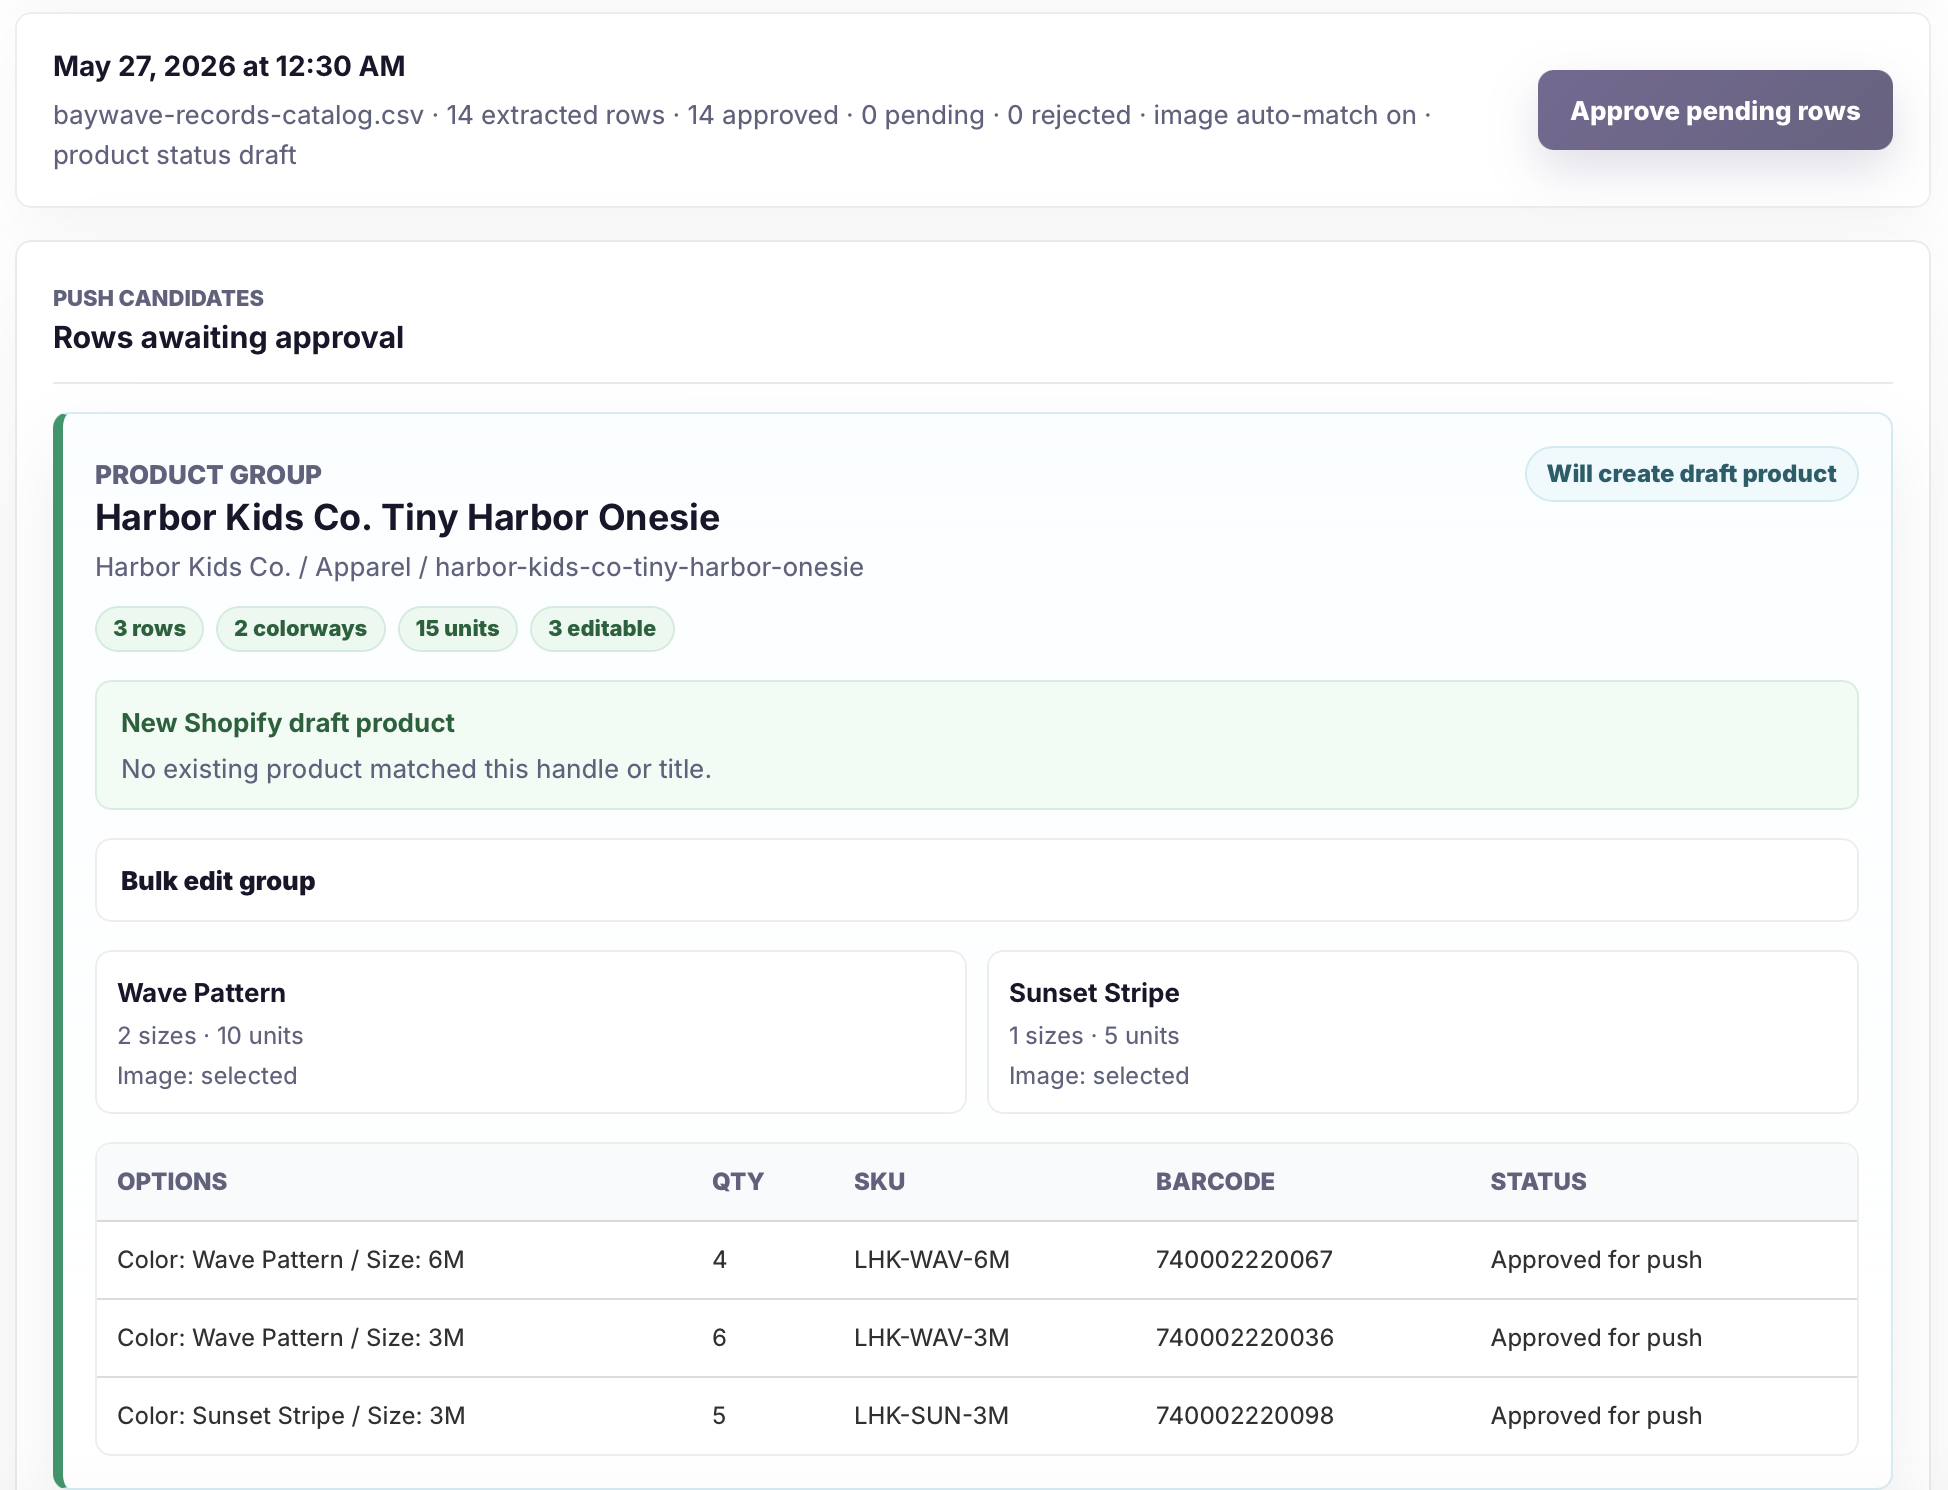Click the 3 editable pill
This screenshot has height=1490, width=1948.
(x=602, y=629)
